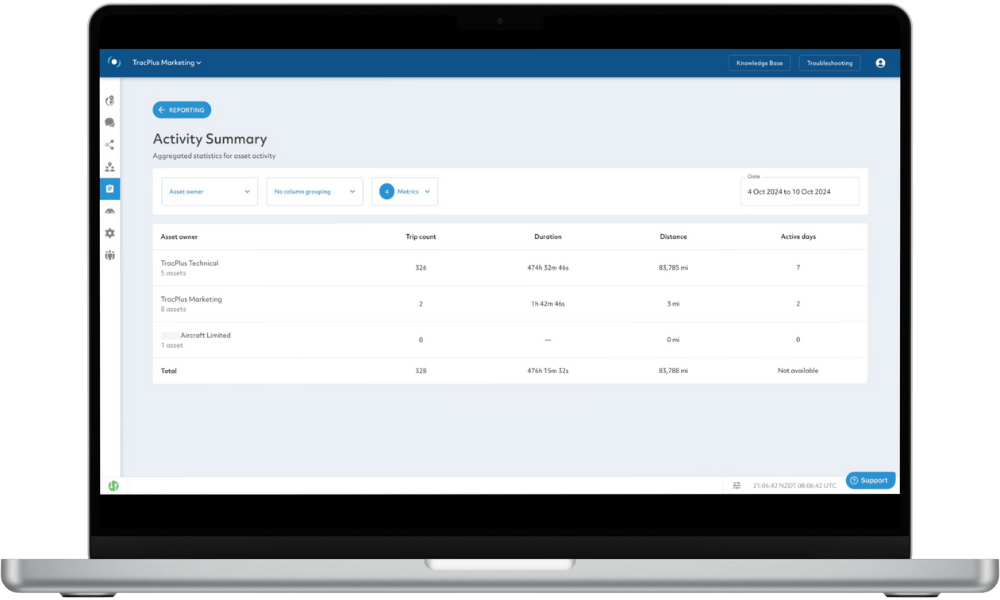
Task: Click the back arrow in Reporting button
Action: click(x=161, y=110)
